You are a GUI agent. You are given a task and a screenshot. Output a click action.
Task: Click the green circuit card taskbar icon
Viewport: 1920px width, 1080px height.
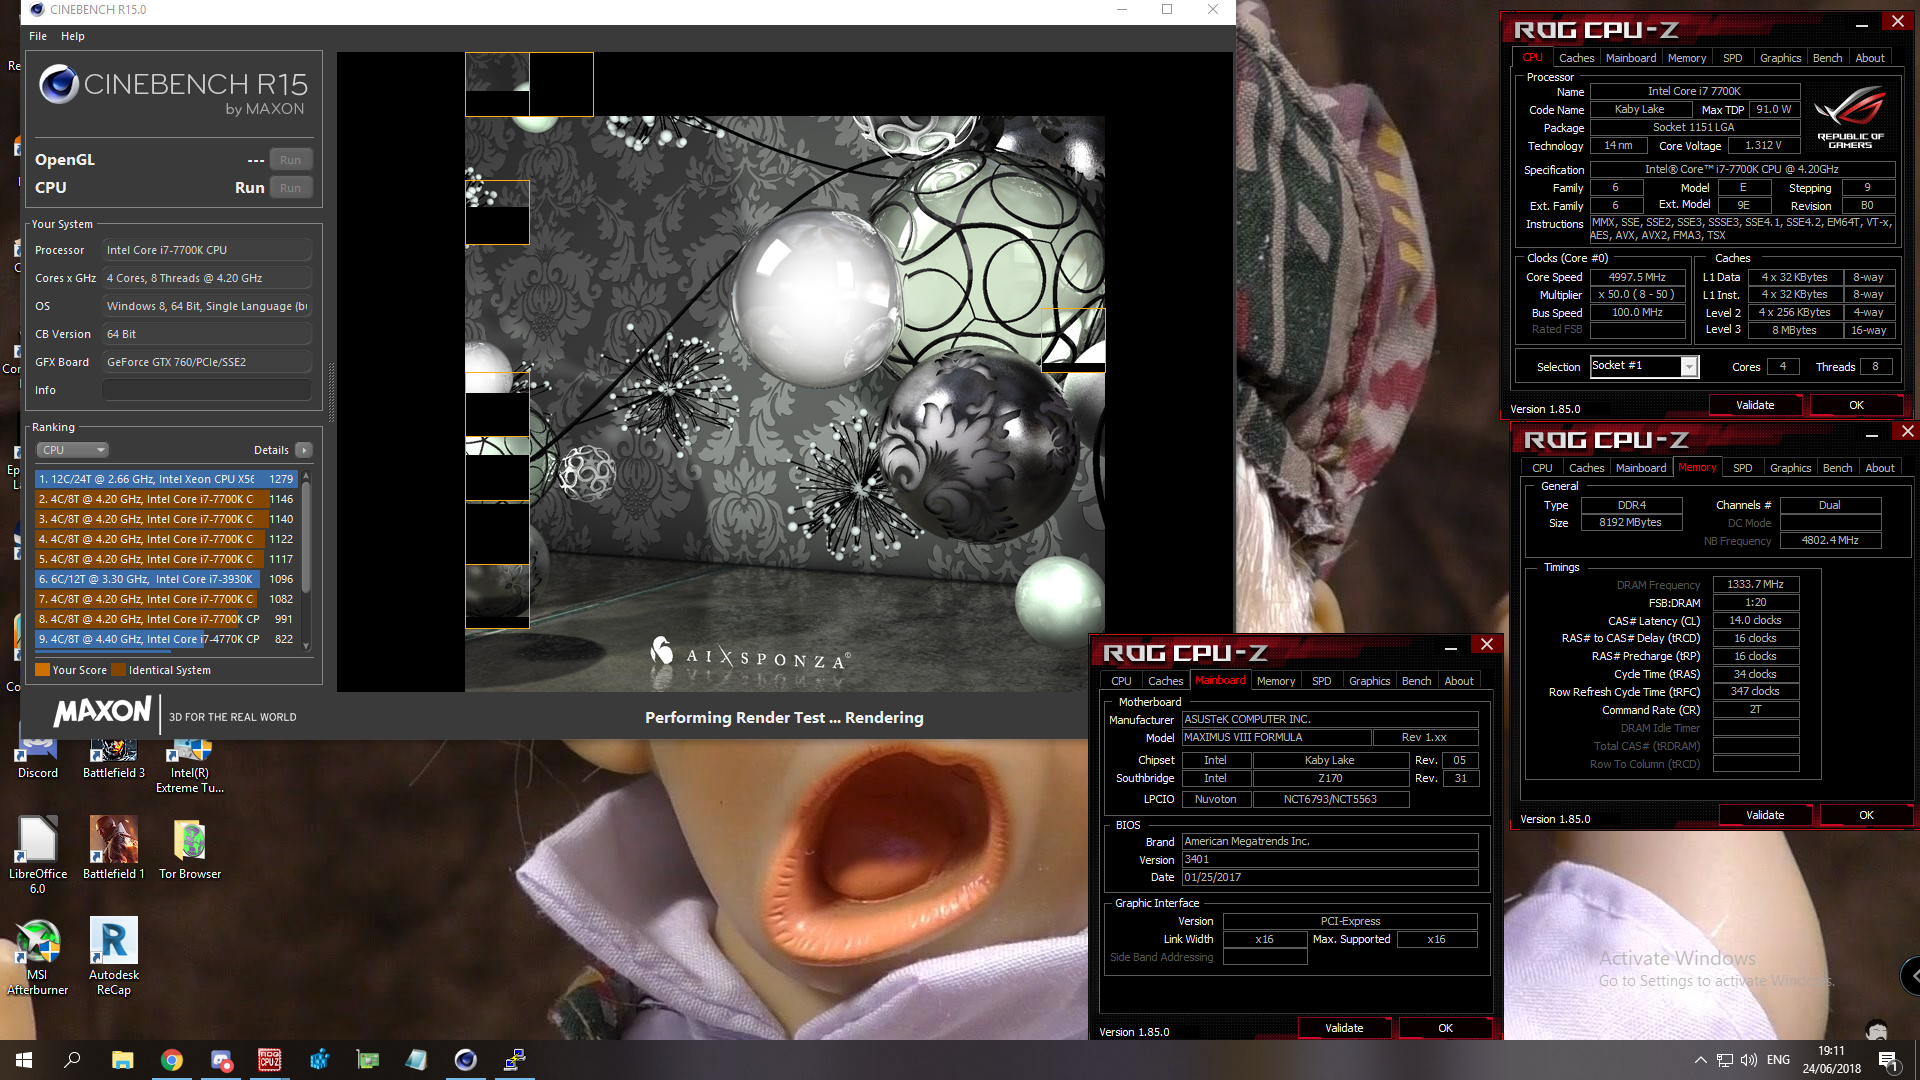tap(367, 1060)
